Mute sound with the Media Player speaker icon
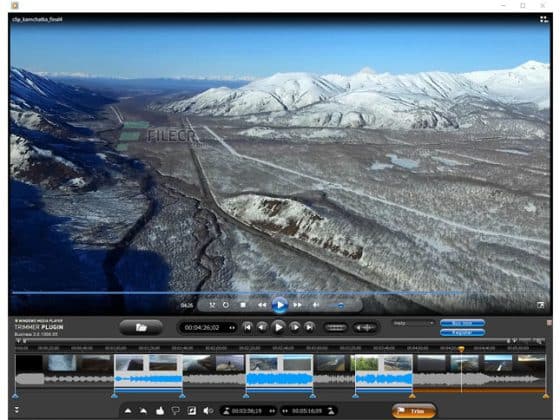The image size is (560, 420). pos(316,305)
